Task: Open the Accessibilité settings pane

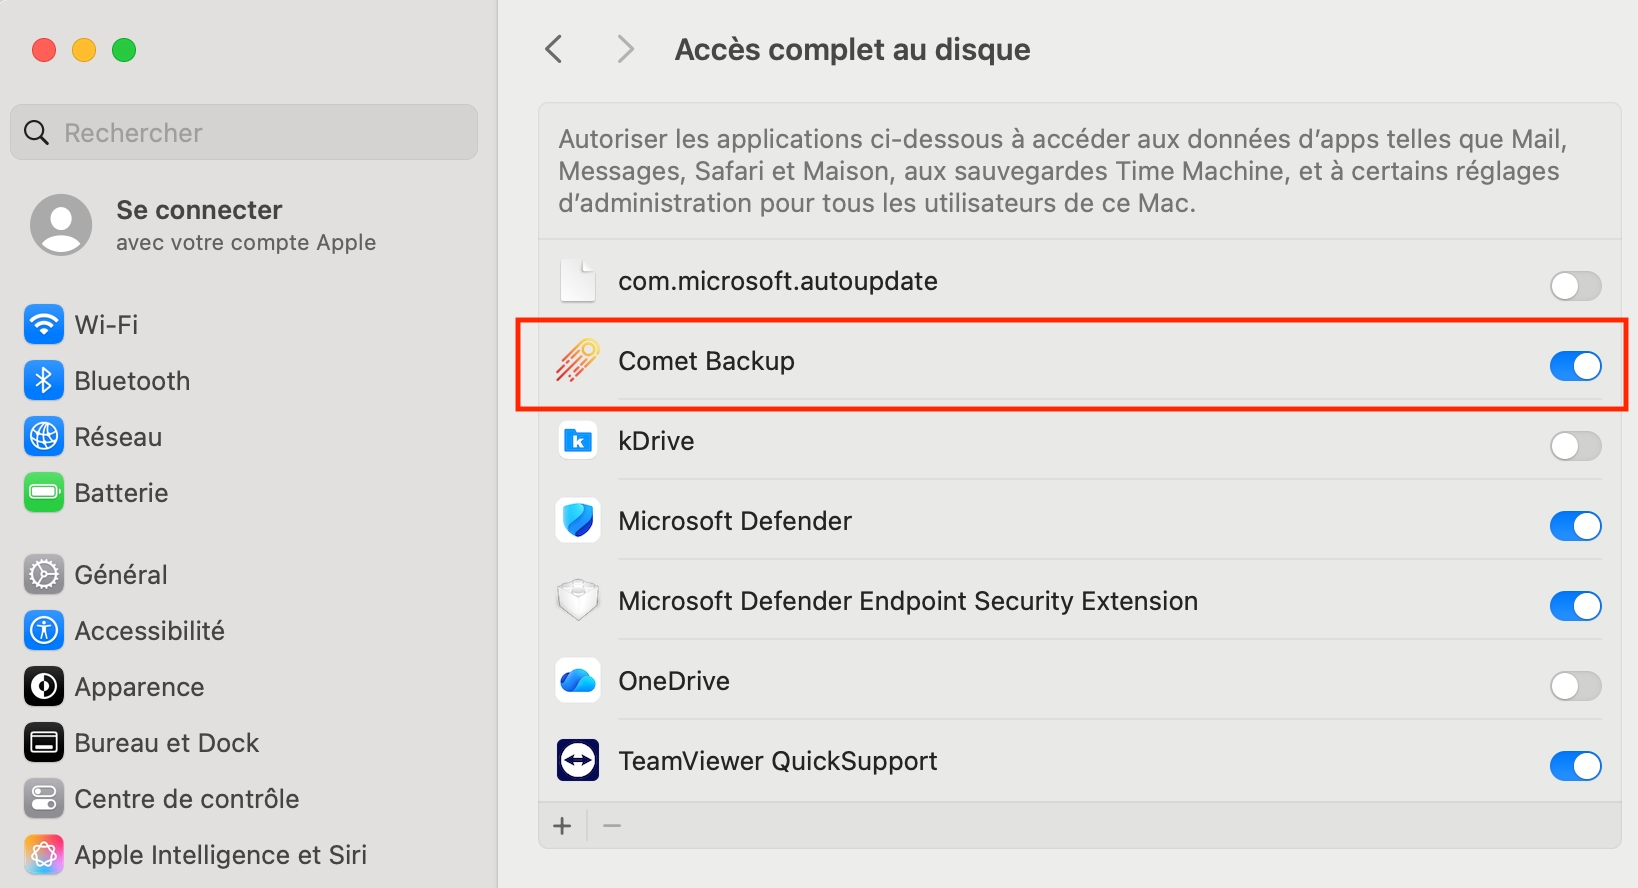Action: click(x=149, y=631)
